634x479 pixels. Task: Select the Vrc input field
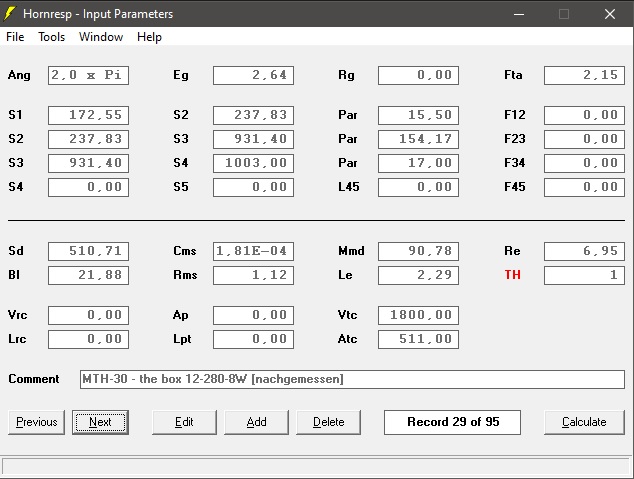click(89, 315)
